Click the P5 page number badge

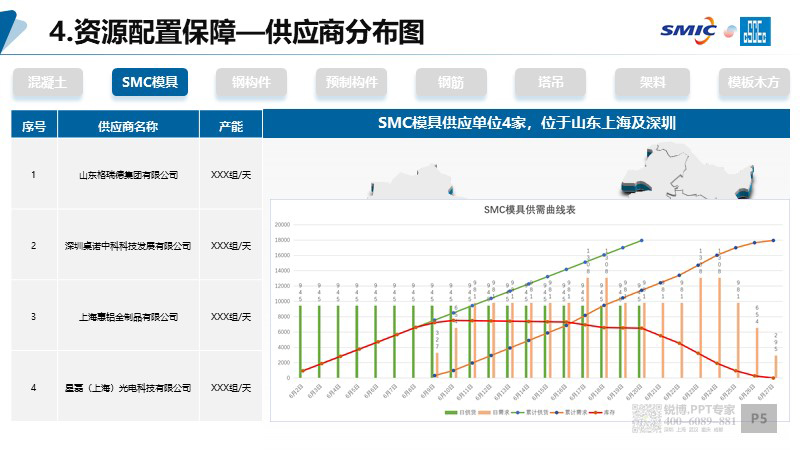tap(758, 418)
